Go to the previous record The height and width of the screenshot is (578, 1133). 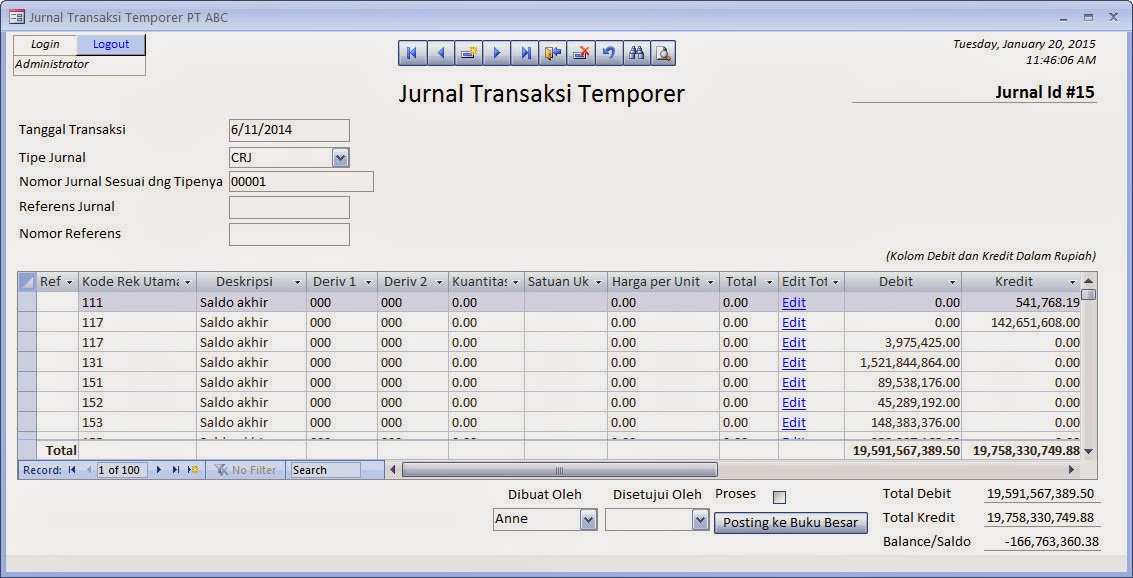click(x=440, y=52)
